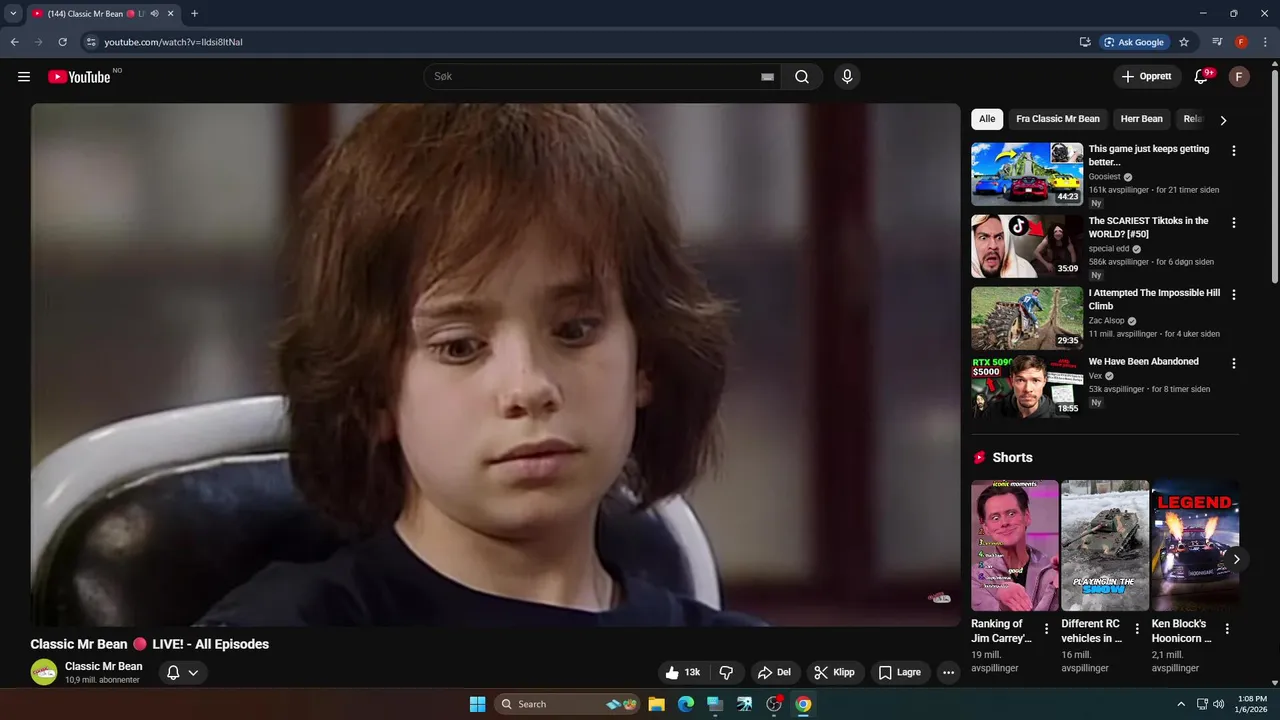The width and height of the screenshot is (1280, 720).
Task: Open Classic Mr Bean channel avatar
Action: coord(44,672)
